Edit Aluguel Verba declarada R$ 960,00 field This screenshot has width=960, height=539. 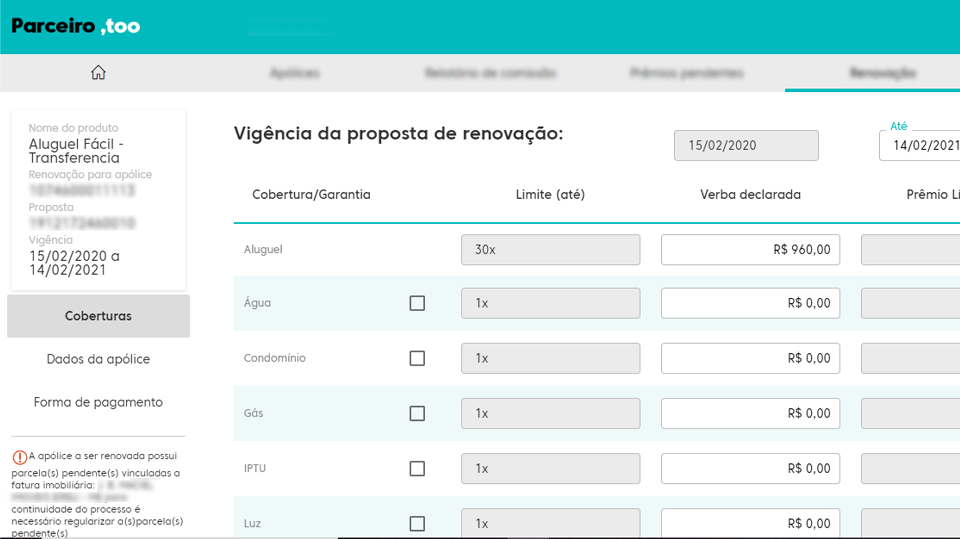coord(750,250)
